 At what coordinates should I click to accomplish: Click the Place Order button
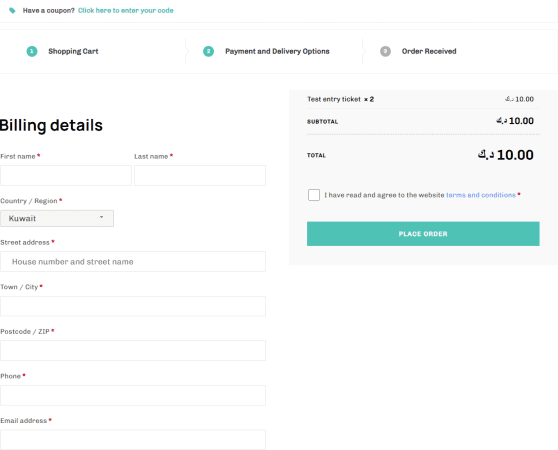[423, 234]
